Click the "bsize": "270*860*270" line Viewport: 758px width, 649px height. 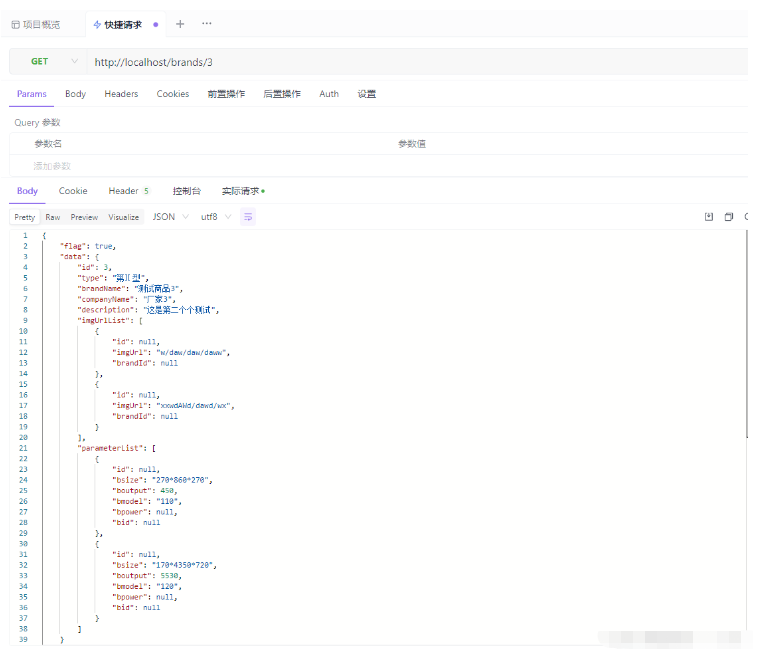pyautogui.click(x=162, y=480)
